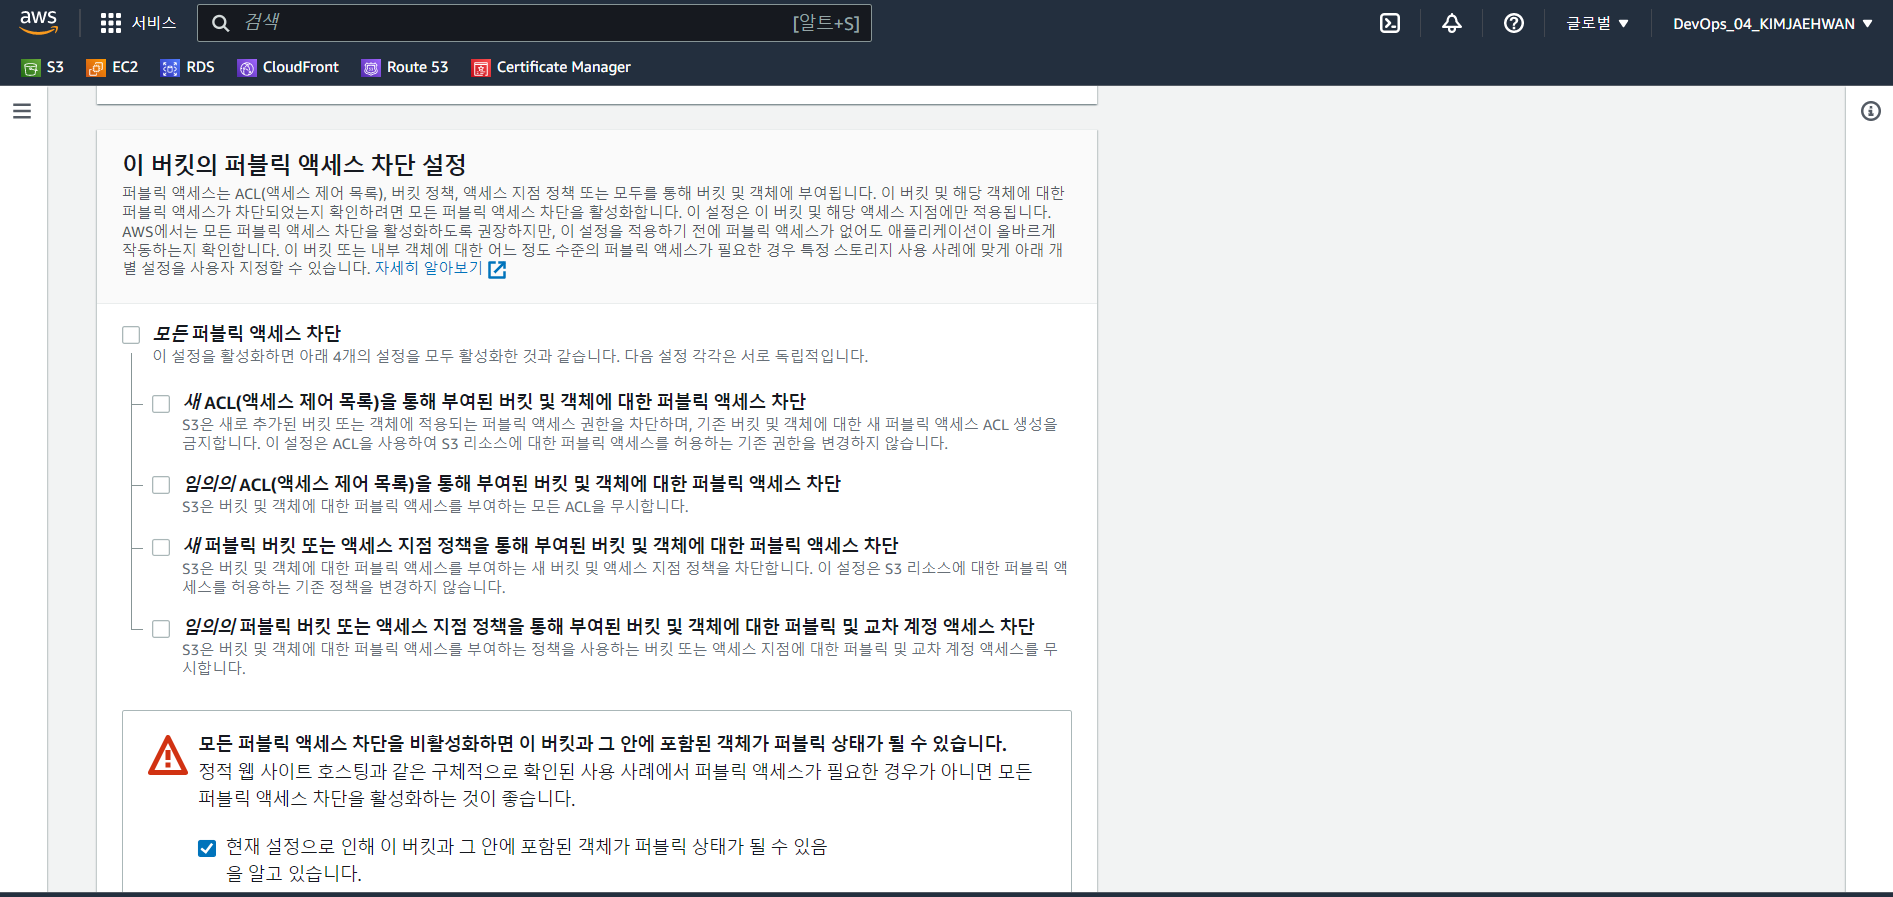Open the help question mark icon

pyautogui.click(x=1514, y=23)
